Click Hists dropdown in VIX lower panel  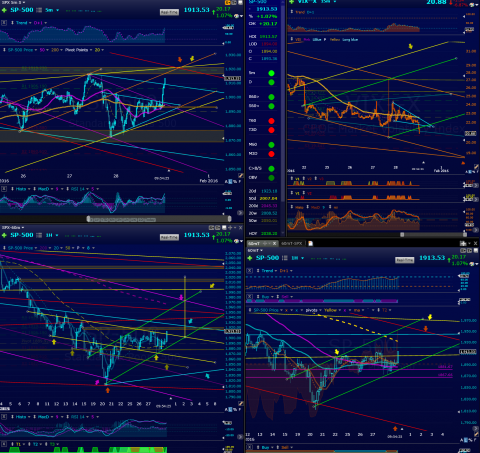click(298, 207)
